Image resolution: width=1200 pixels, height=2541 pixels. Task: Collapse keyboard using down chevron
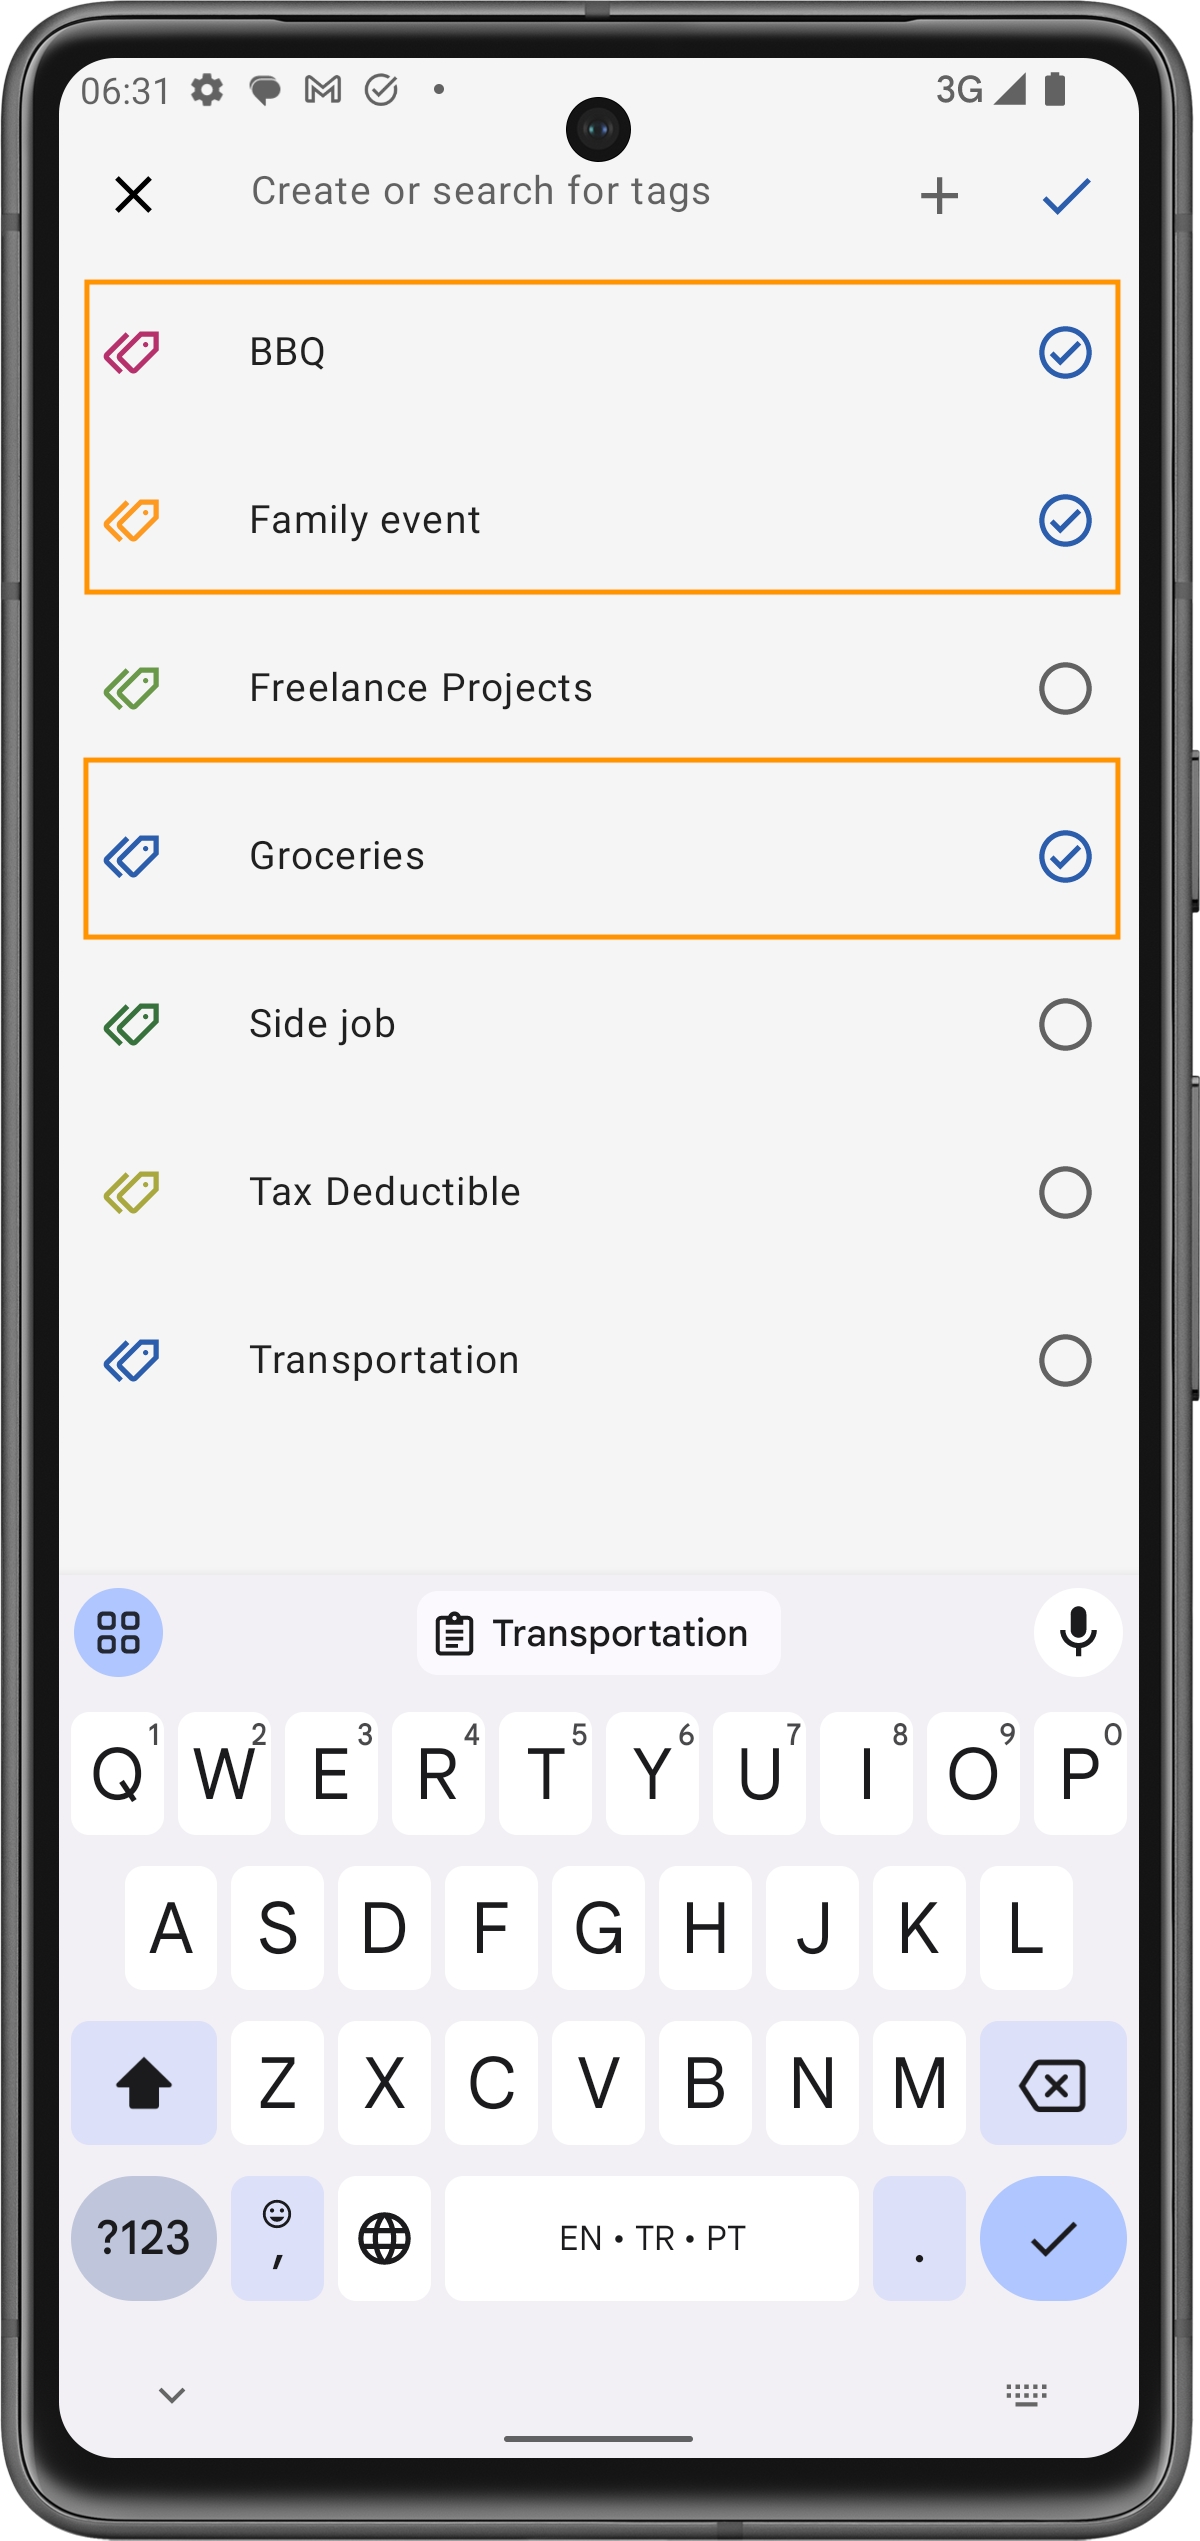pyautogui.click(x=172, y=2395)
